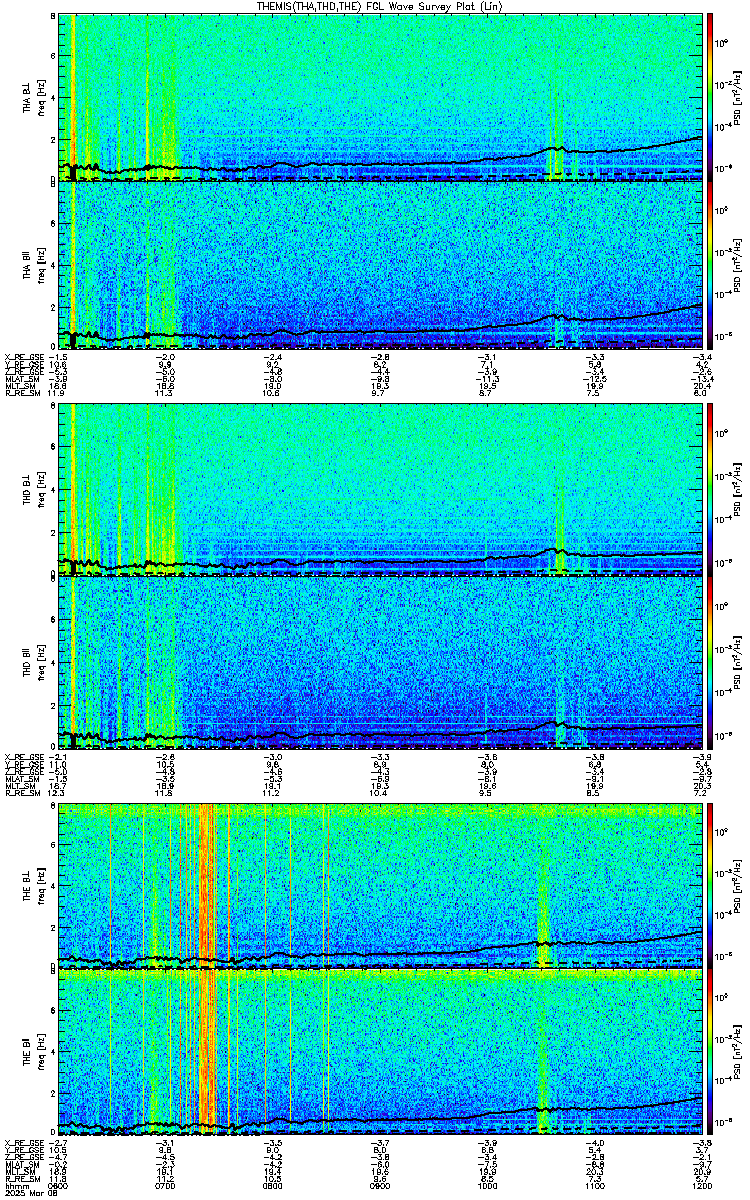Click the color bar beside THA B⊥ spectrogram

point(710,96)
